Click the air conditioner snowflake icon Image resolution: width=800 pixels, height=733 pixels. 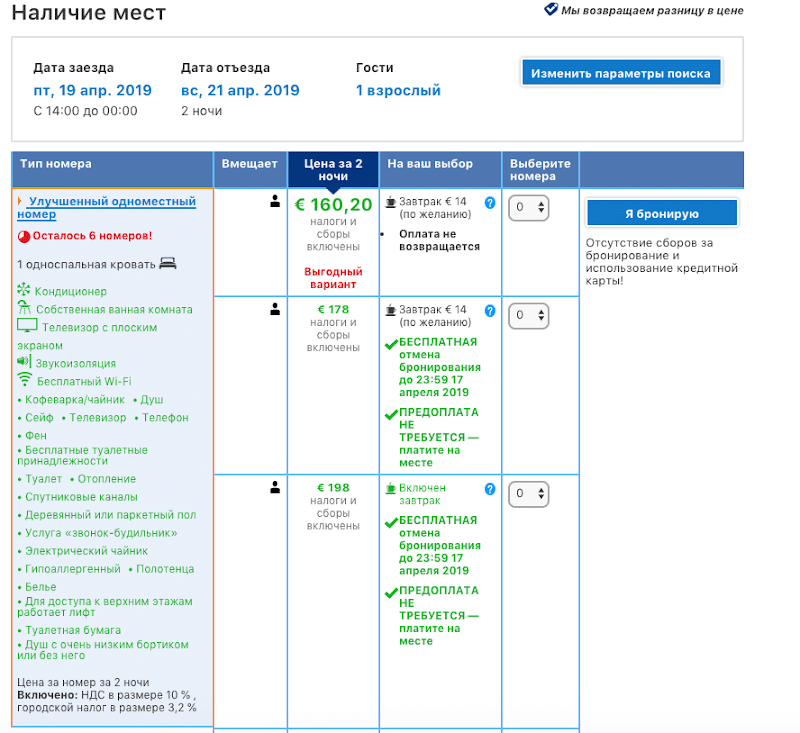[23, 290]
